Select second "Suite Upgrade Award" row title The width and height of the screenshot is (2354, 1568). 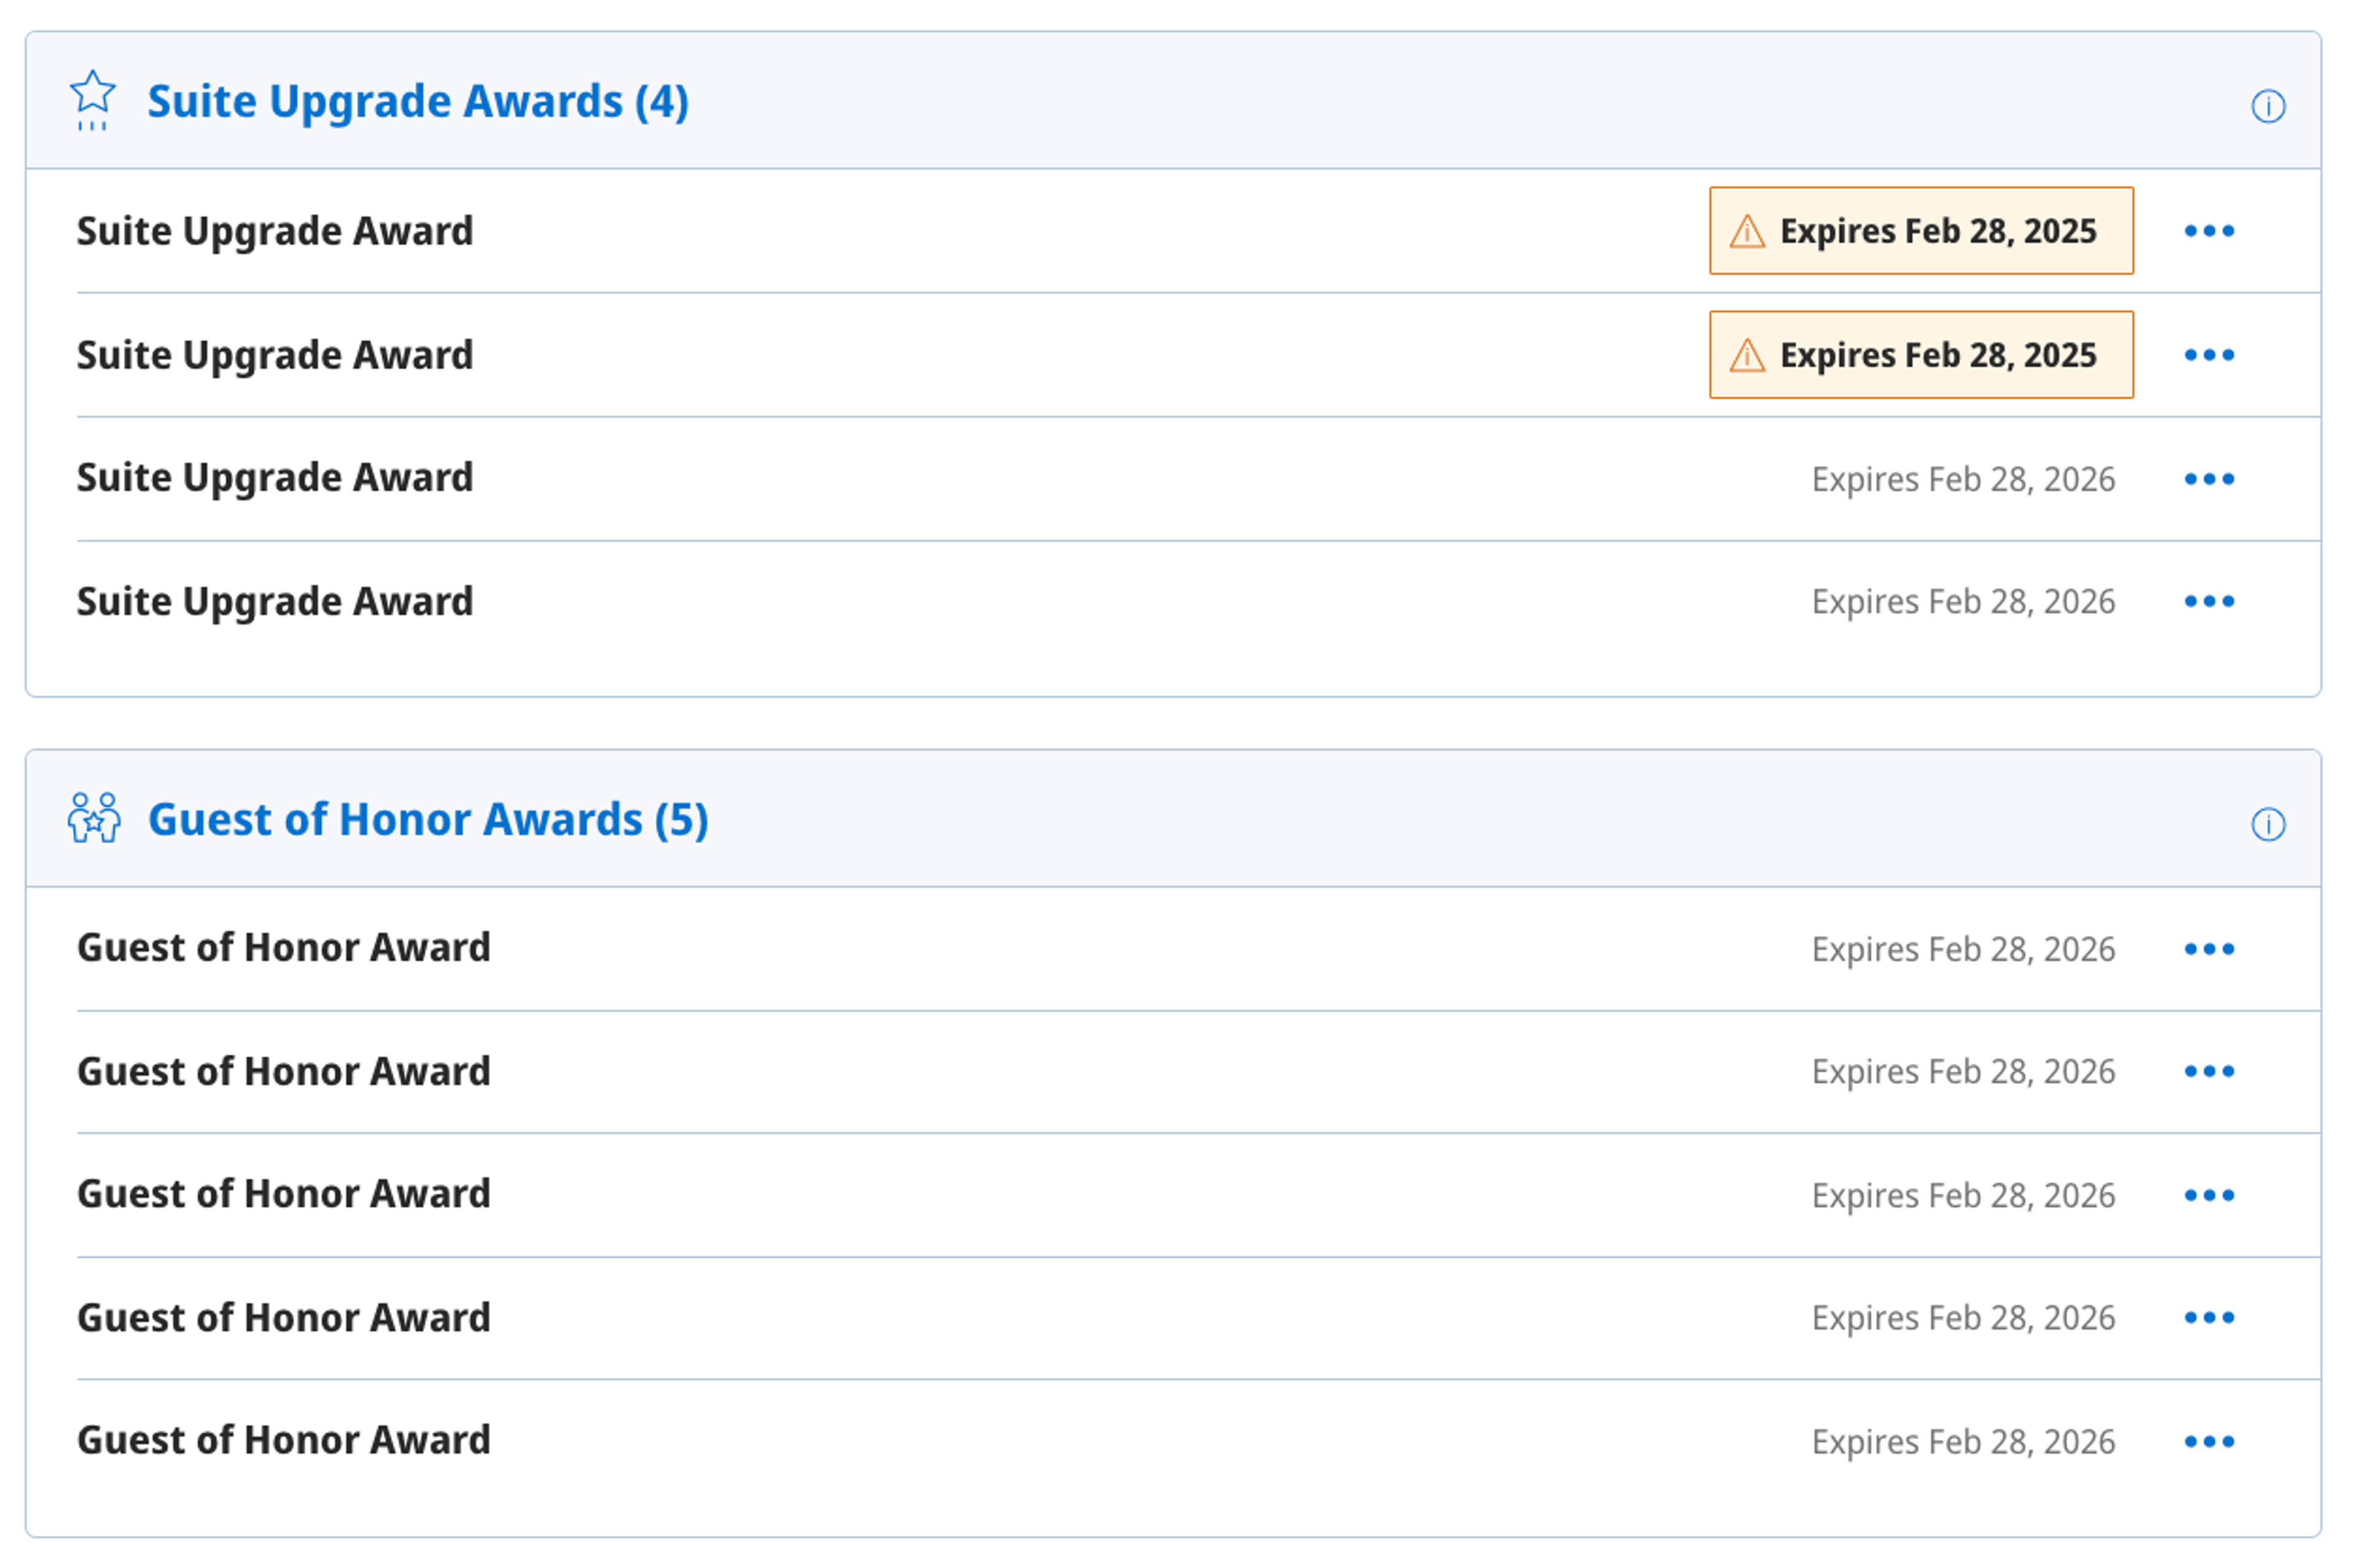click(x=275, y=356)
